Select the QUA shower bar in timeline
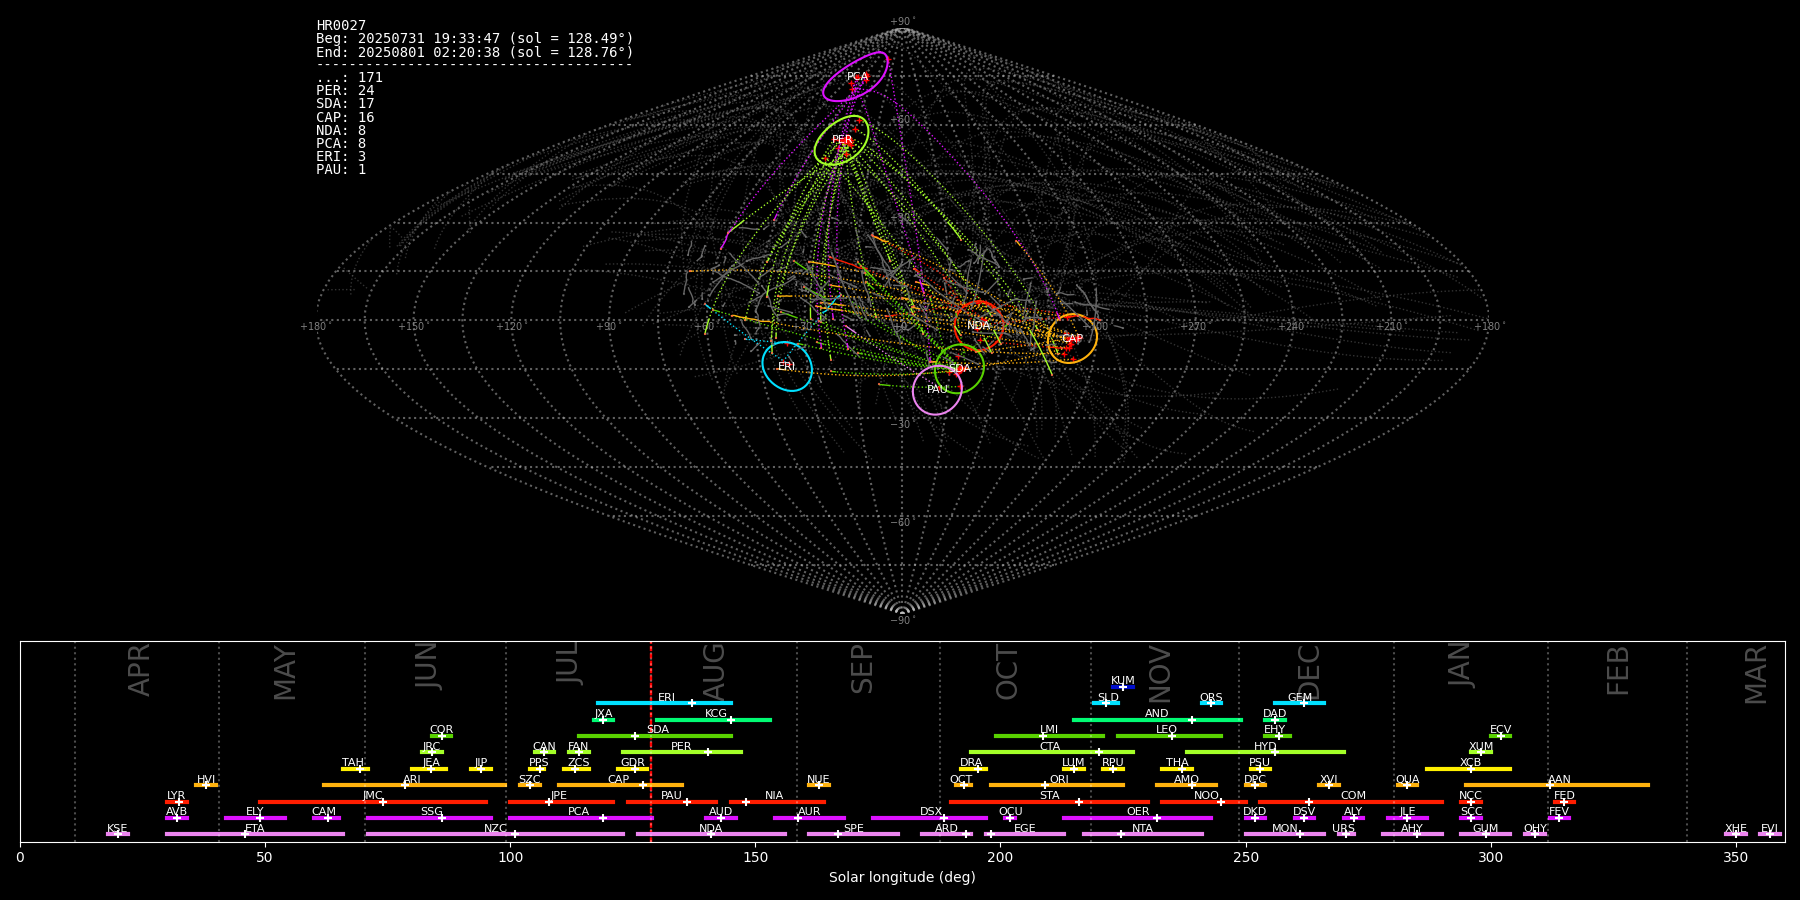The image size is (1800, 900). pos(1407,785)
